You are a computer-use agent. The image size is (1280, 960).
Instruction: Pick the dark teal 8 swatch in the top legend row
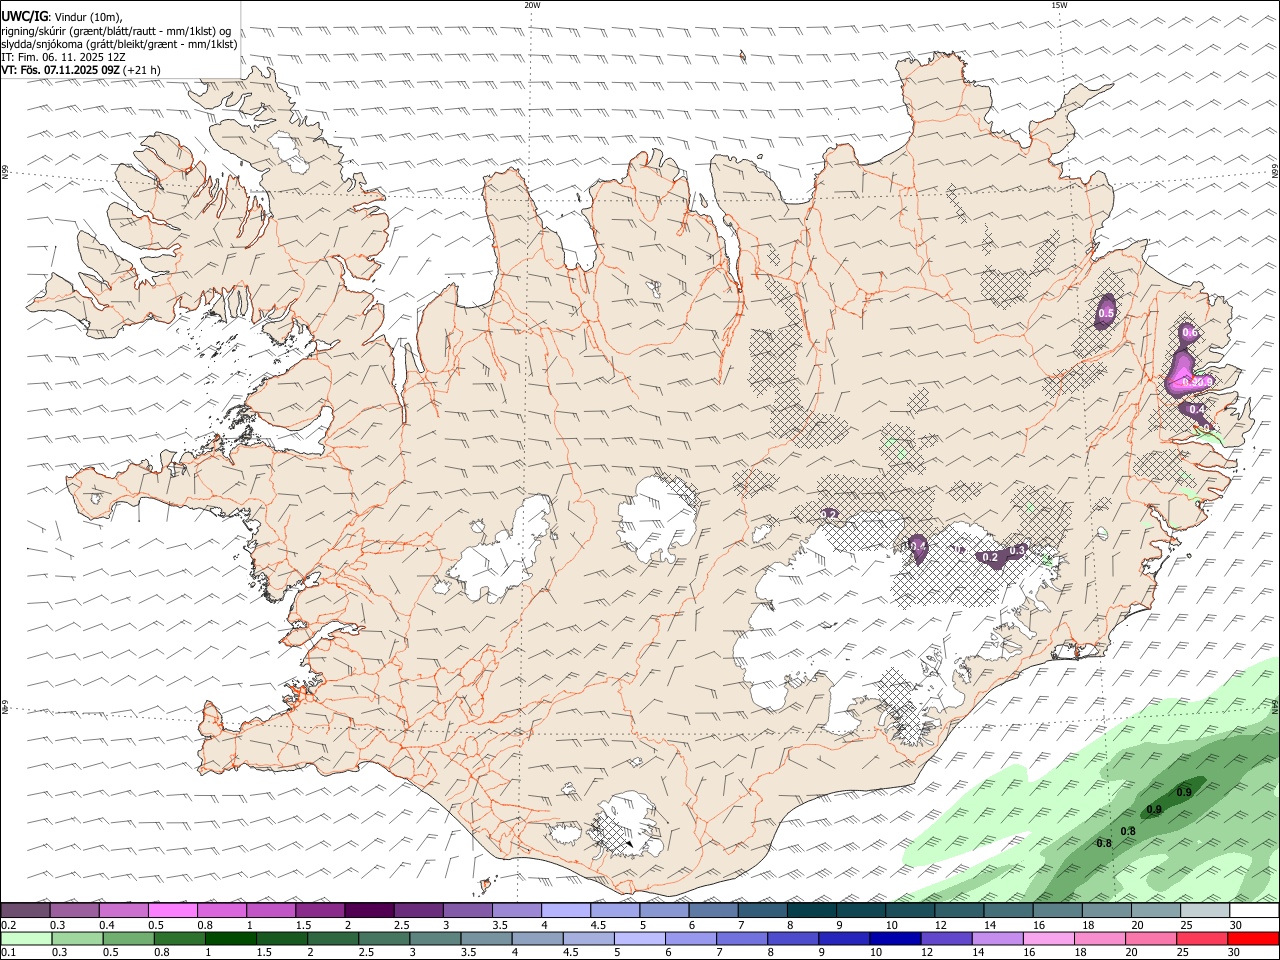[812, 911]
